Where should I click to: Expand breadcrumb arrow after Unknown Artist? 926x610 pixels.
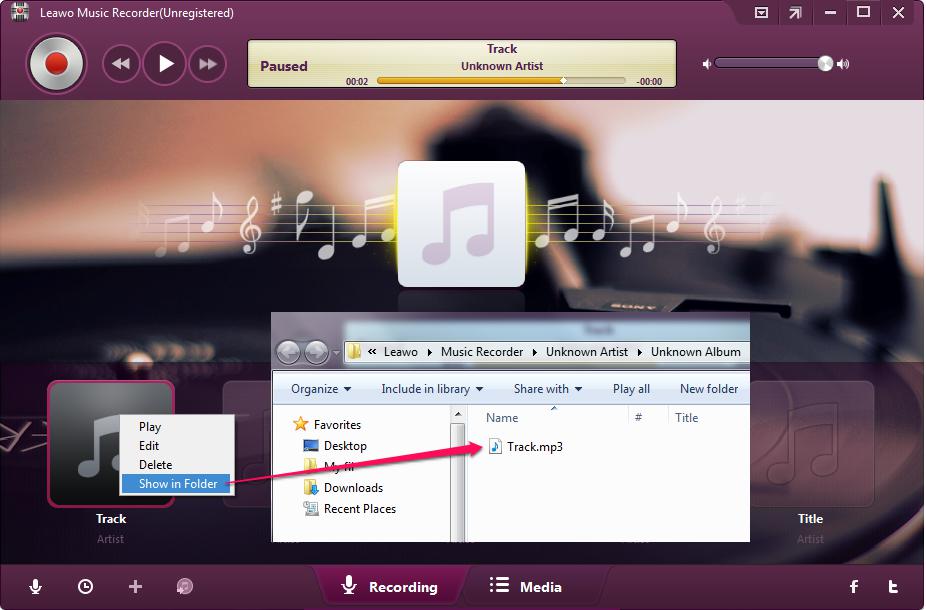pyautogui.click(x=640, y=353)
